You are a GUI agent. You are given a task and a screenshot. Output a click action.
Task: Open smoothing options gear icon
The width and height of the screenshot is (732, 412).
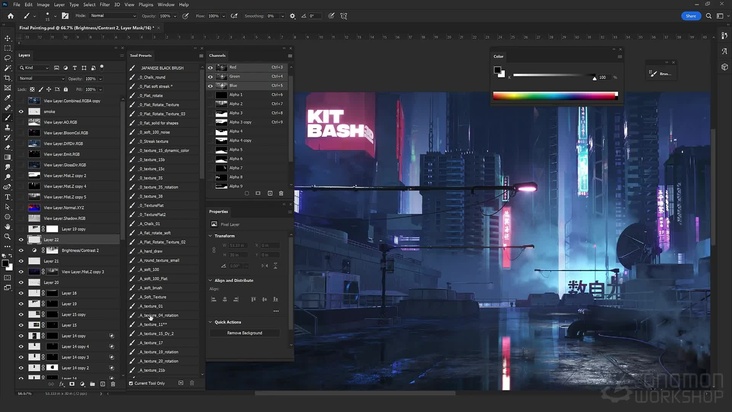coord(292,16)
